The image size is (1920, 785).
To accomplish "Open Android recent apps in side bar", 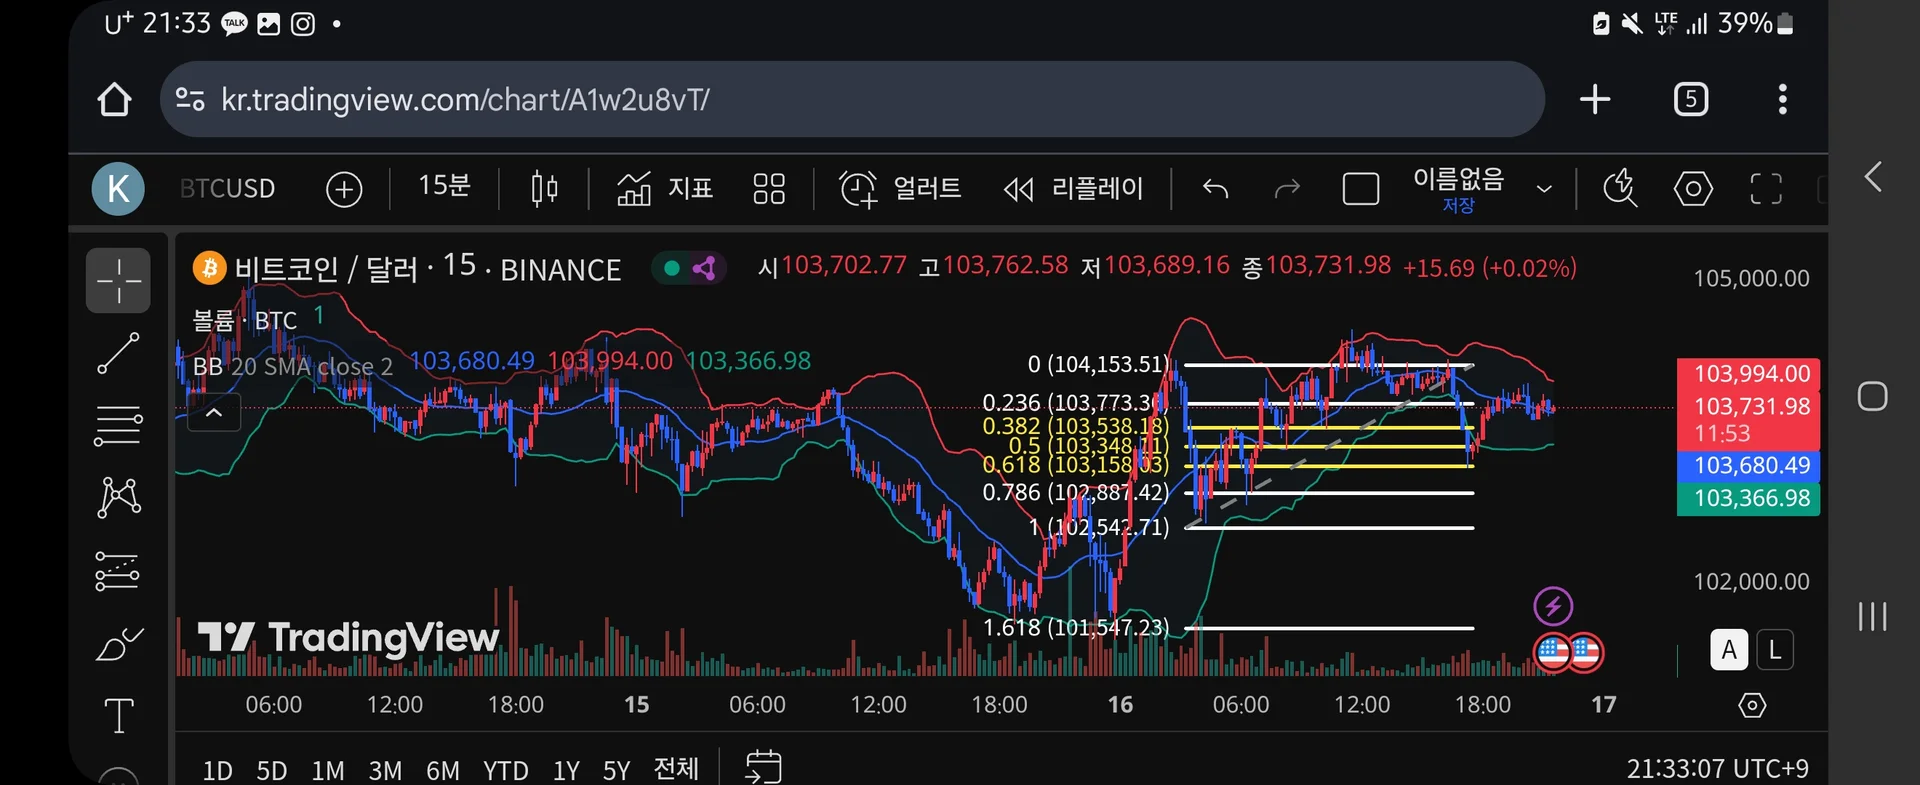I will tap(1873, 616).
